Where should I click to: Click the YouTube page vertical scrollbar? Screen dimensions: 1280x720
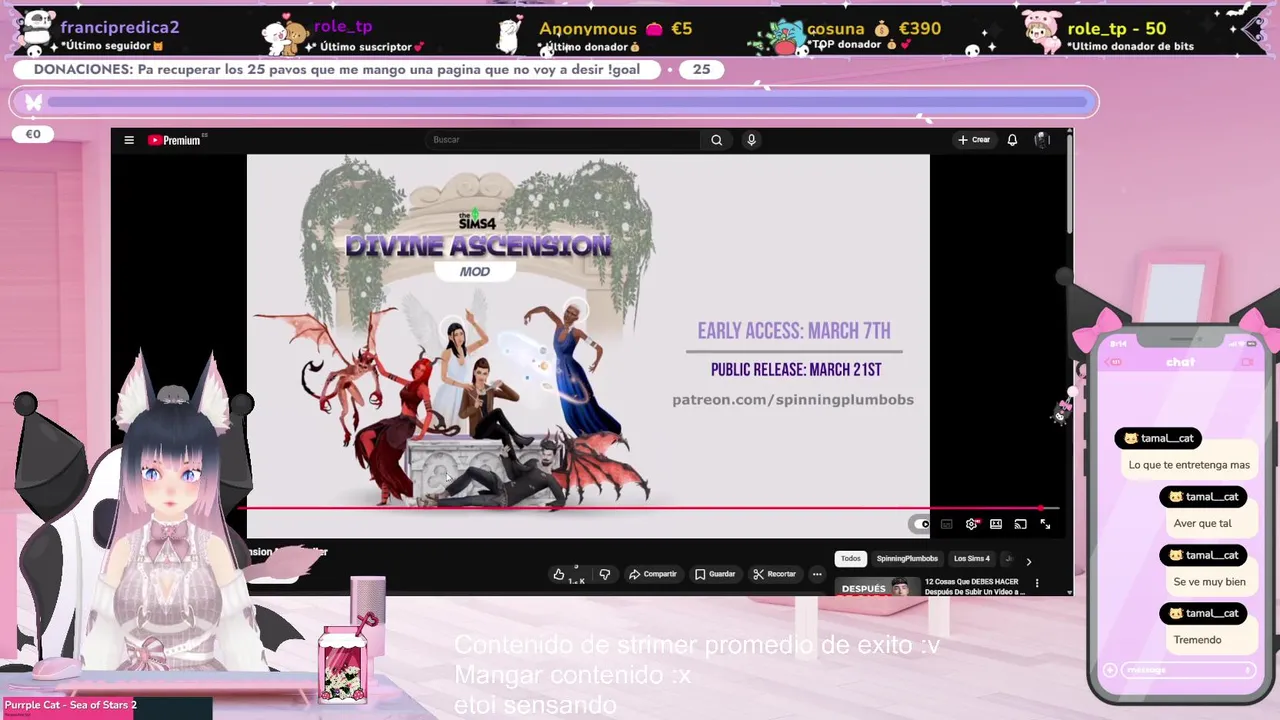click(1070, 185)
